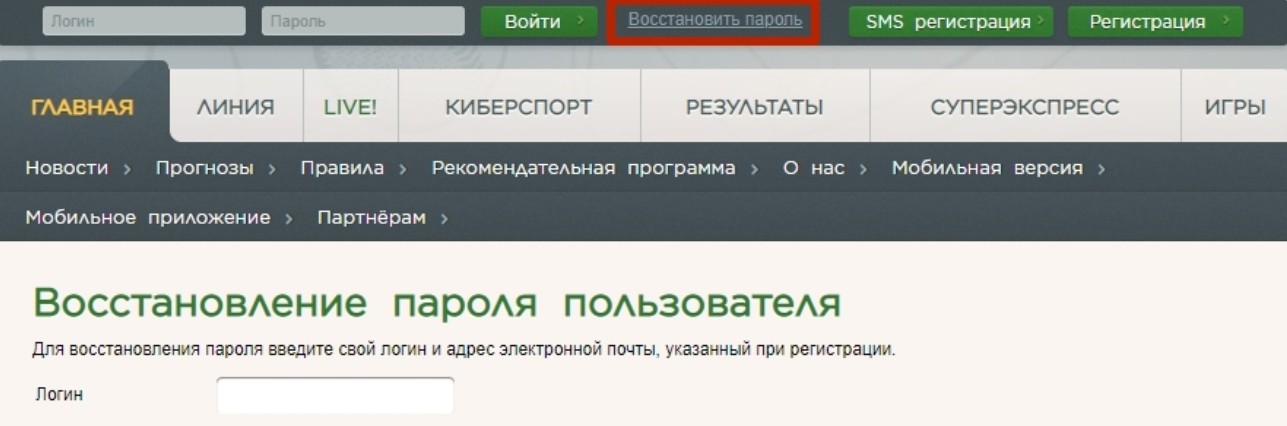This screenshot has height=426, width=1287.
Task: Open the ЛИНИЯ tab
Action: 236,108
